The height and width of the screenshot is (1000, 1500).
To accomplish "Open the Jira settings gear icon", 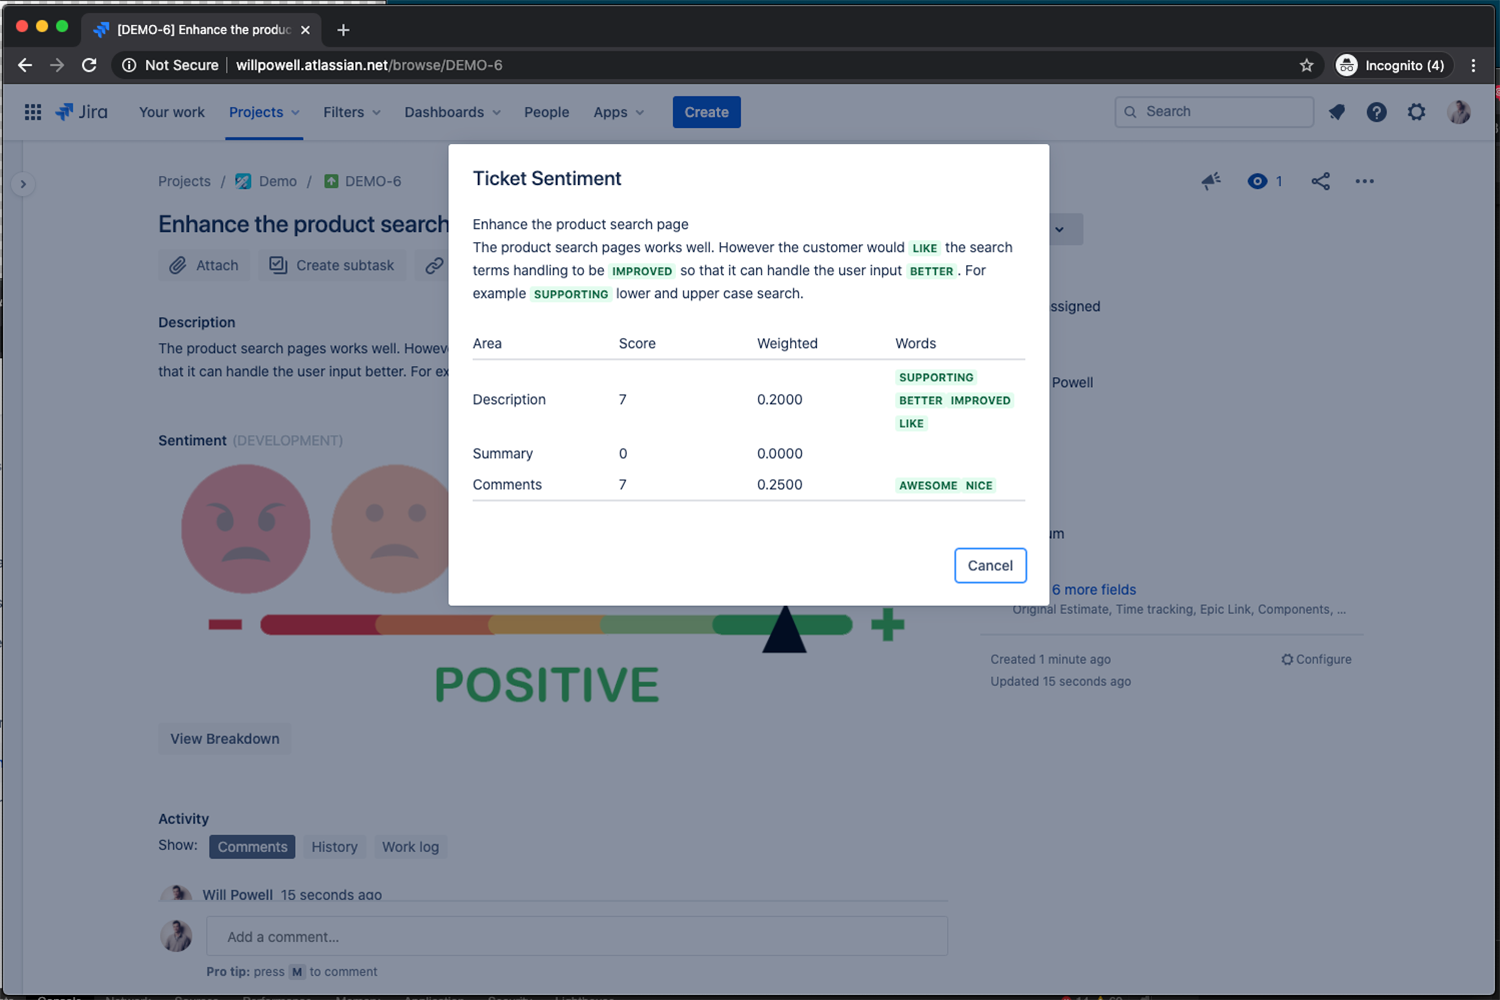I will tap(1417, 112).
